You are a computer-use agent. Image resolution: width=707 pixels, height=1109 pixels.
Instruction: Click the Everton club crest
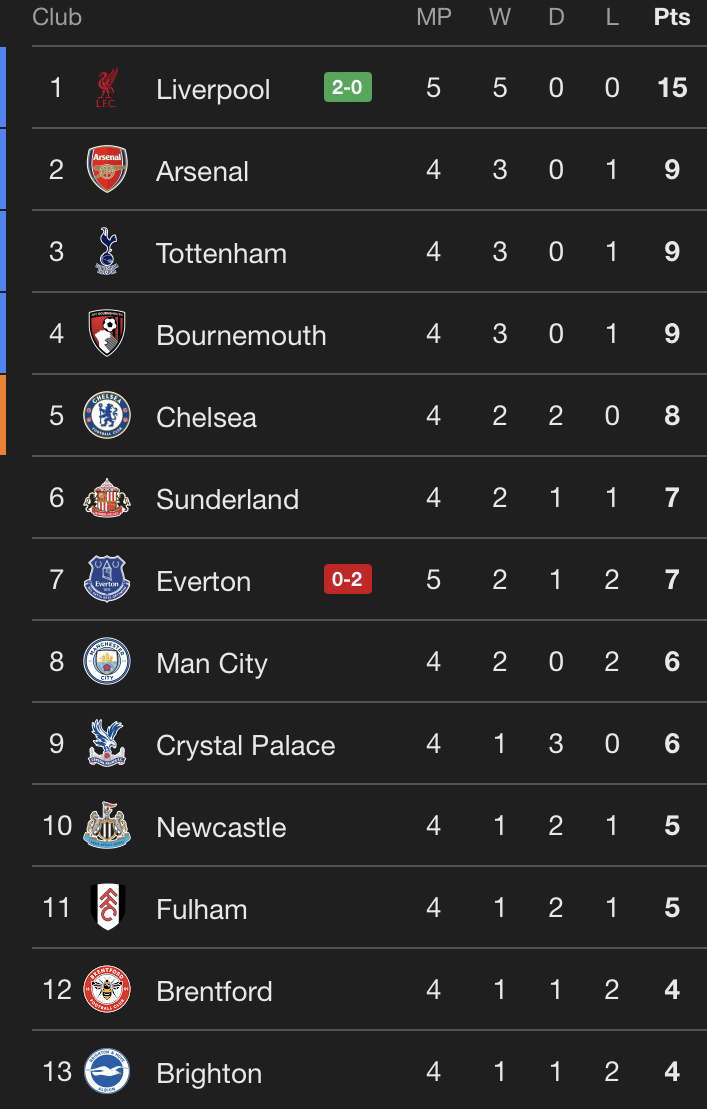coord(106,580)
